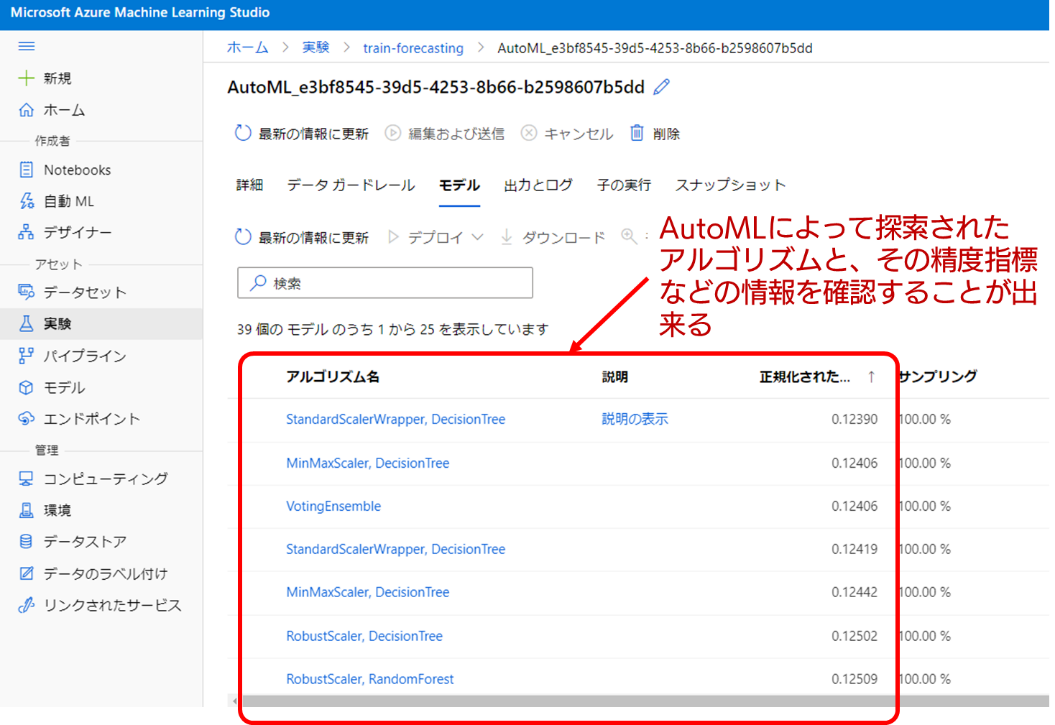Screen dimensions: 1055x725
Task: Click the モデル cube icon in the sidebar
Action: pyautogui.click(x=26, y=387)
